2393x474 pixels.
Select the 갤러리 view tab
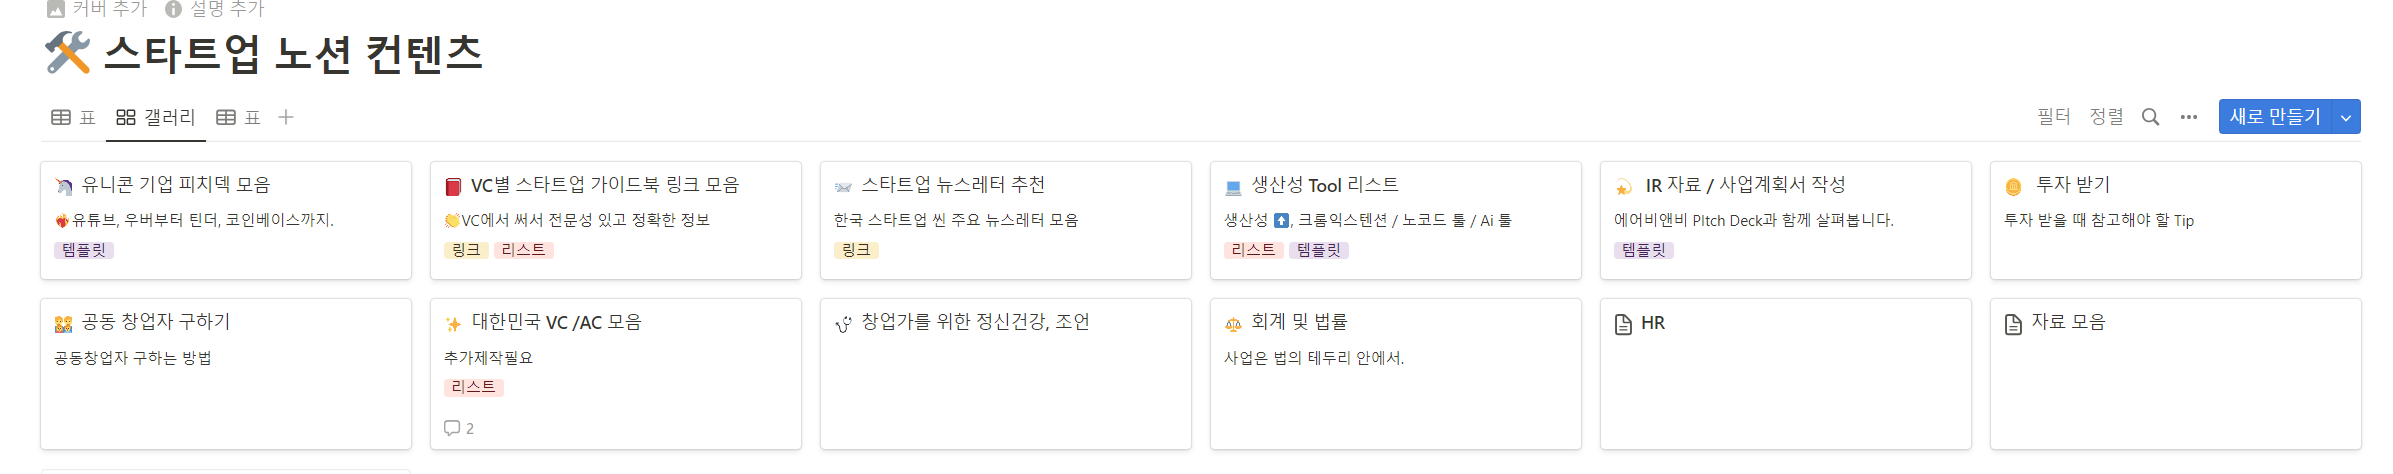click(x=156, y=117)
